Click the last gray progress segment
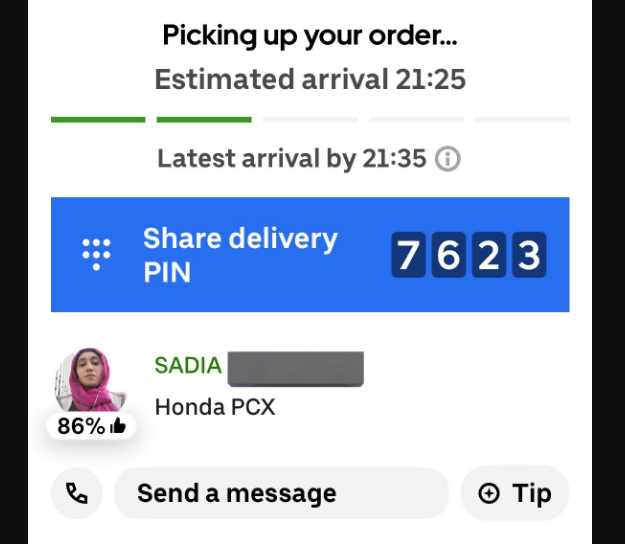This screenshot has height=544, width=625. coord(522,120)
